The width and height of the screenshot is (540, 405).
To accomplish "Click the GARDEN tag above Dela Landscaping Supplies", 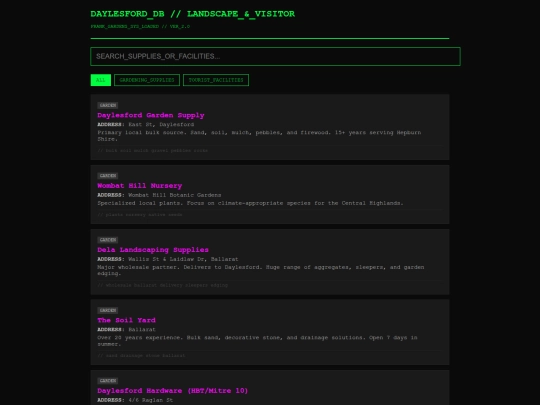I will (108, 240).
